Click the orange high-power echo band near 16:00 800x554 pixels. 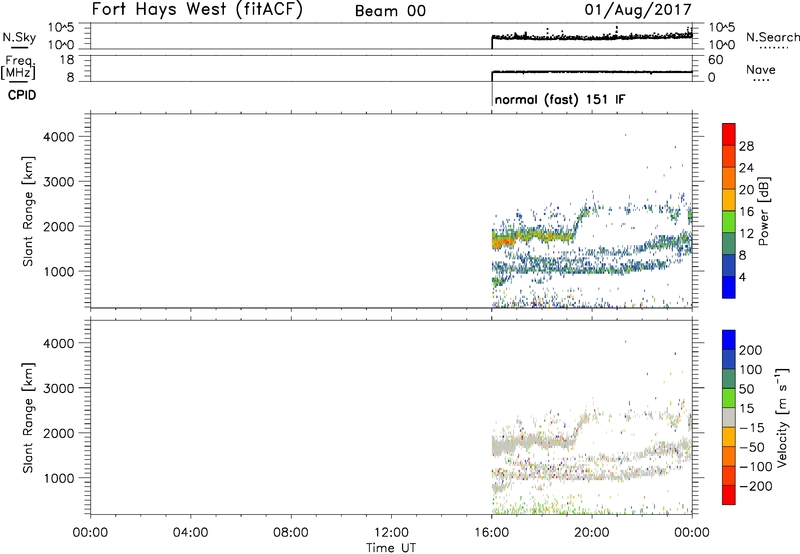[x=503, y=241]
